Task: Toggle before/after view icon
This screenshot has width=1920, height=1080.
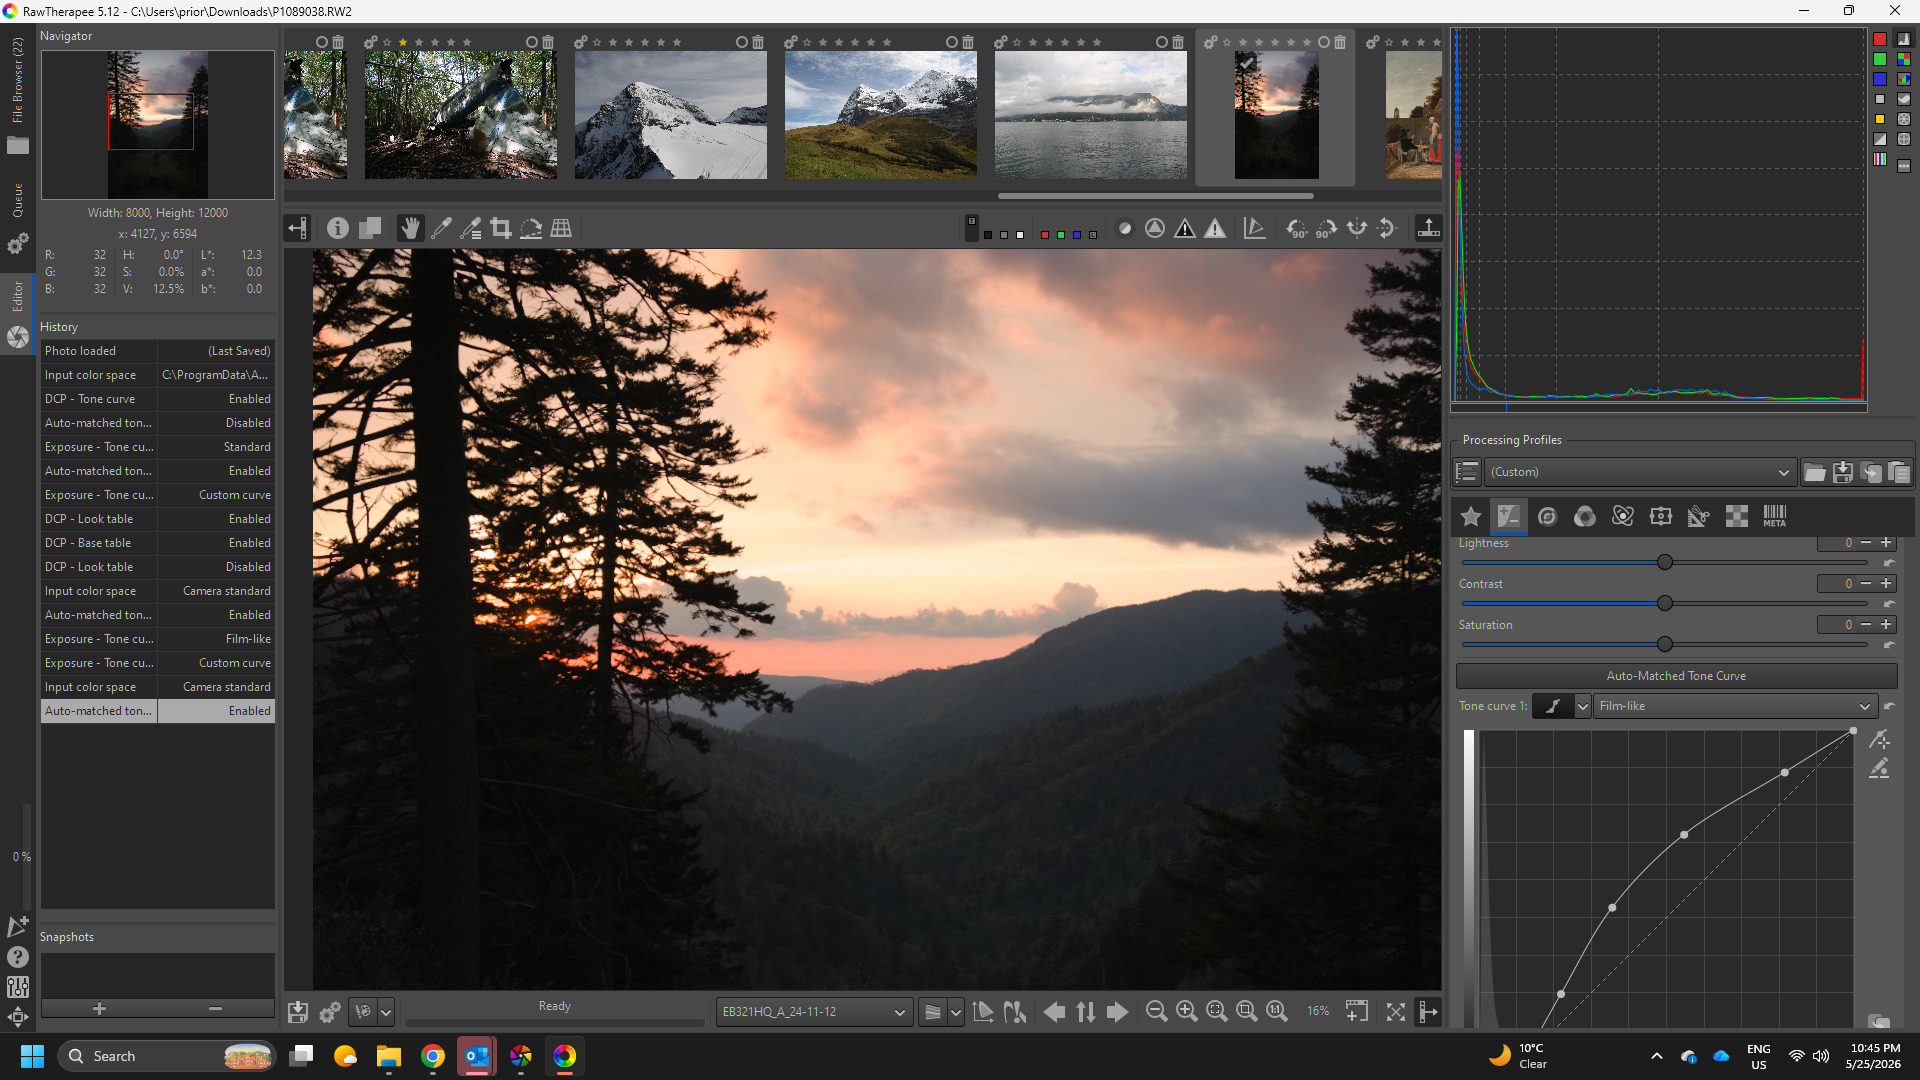Action: coord(370,228)
